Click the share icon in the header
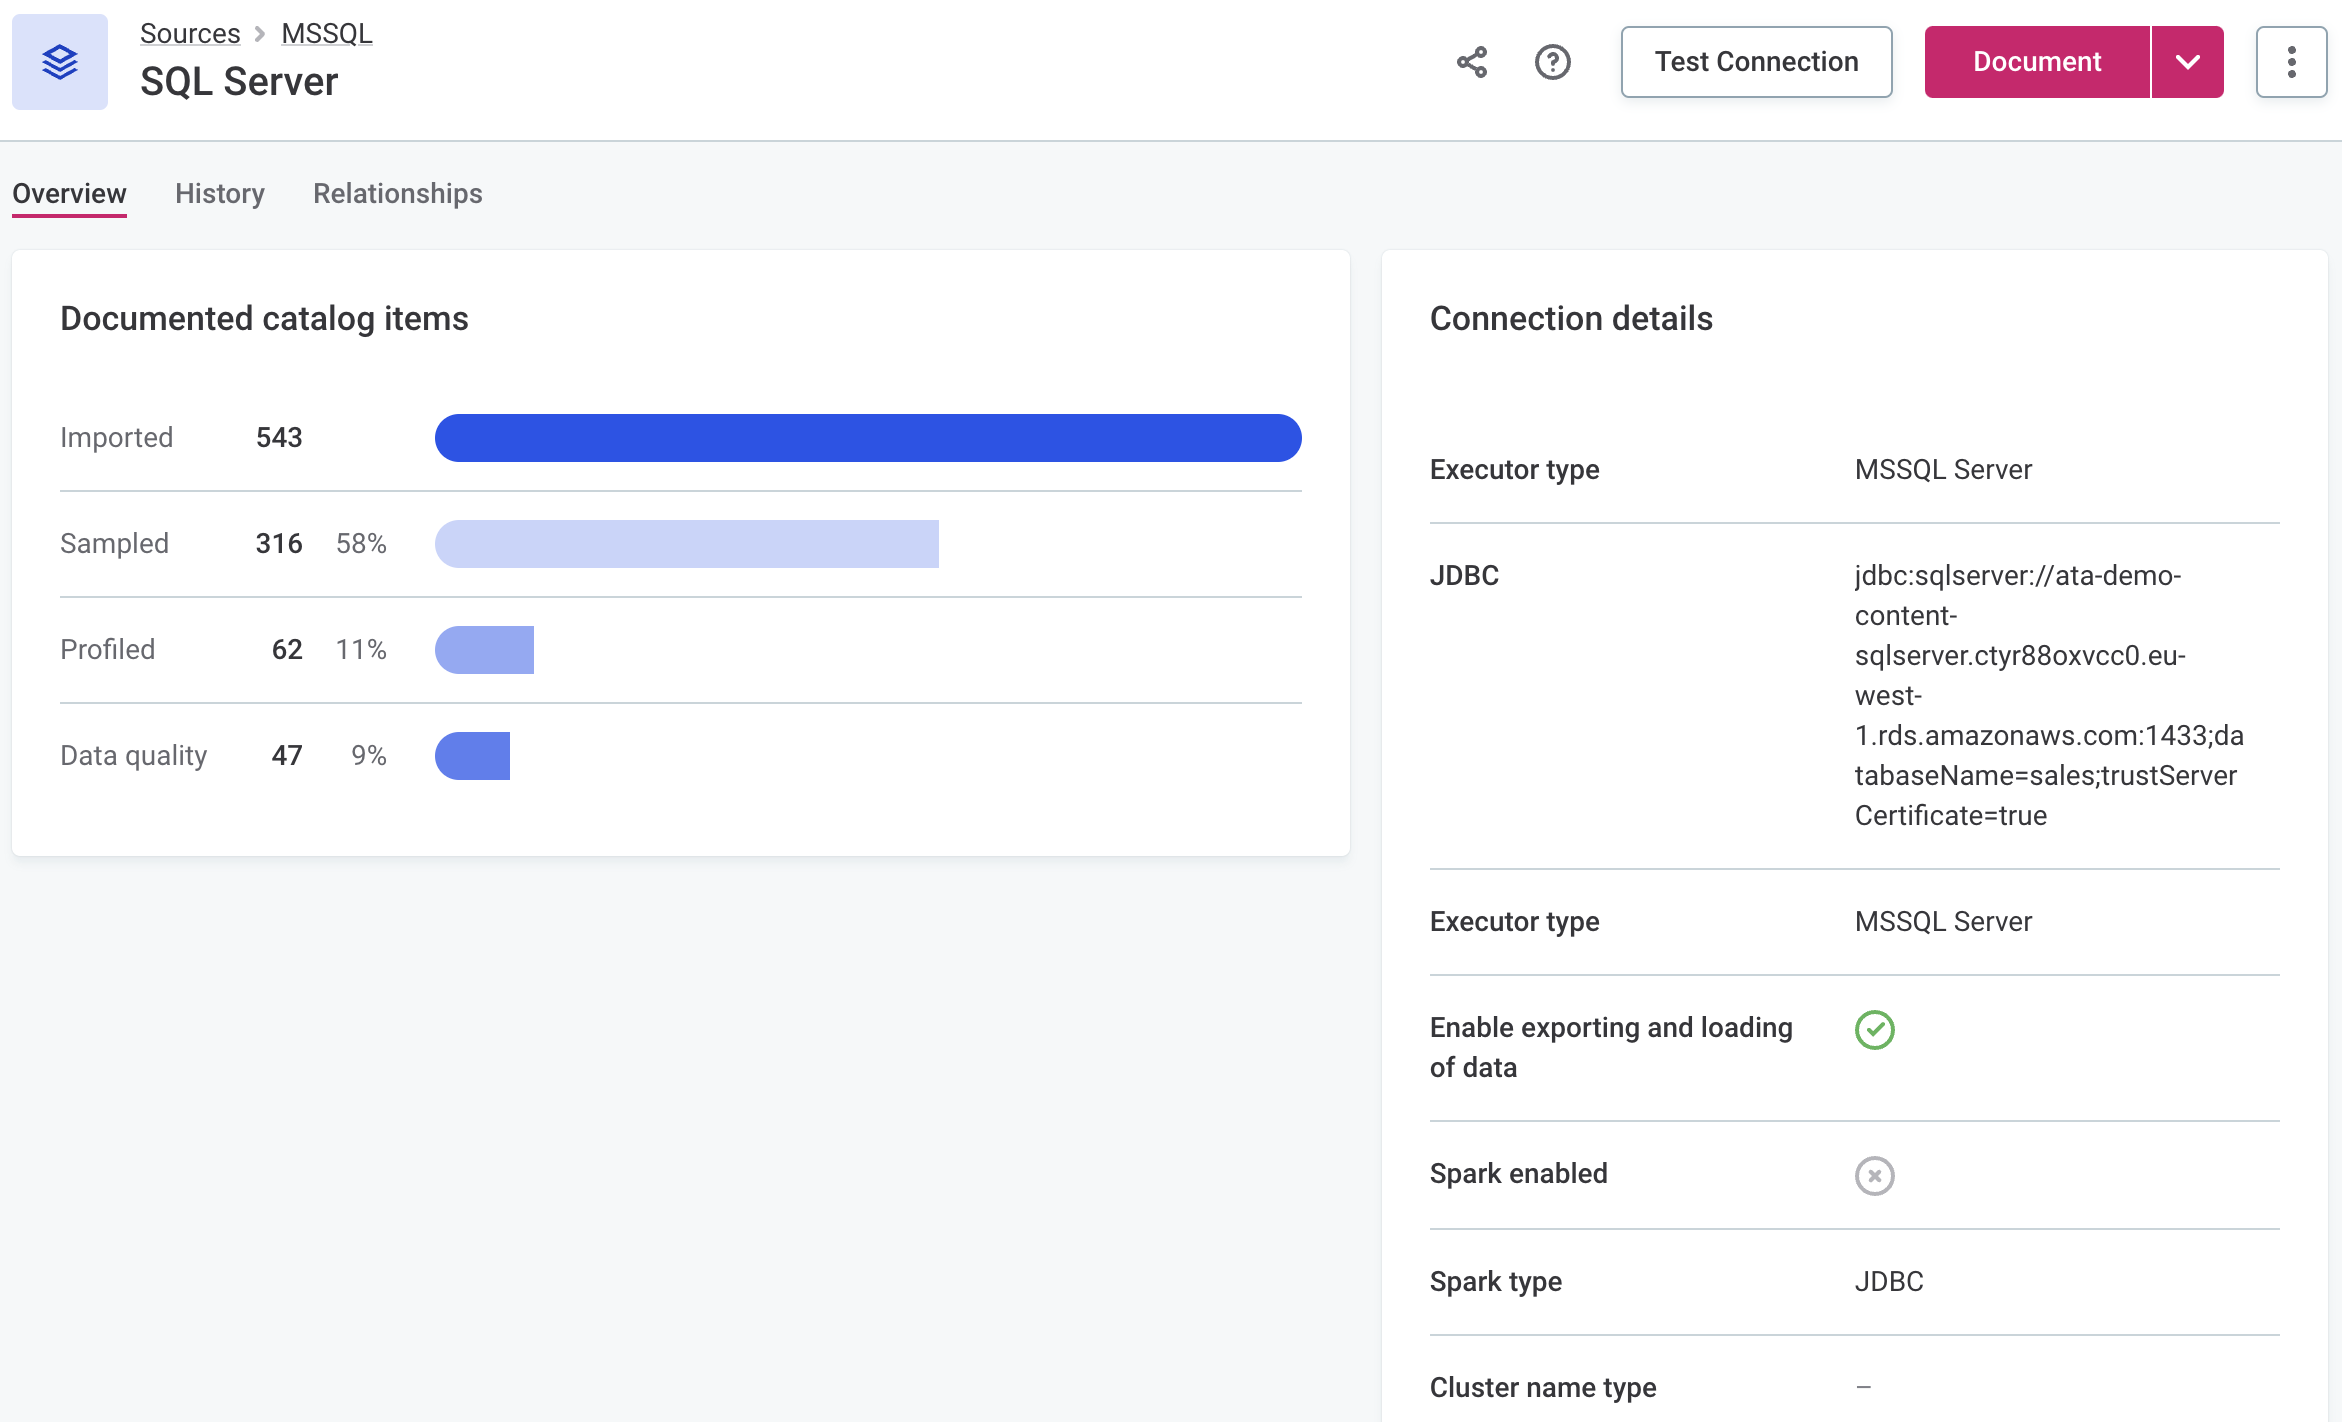 [1470, 62]
